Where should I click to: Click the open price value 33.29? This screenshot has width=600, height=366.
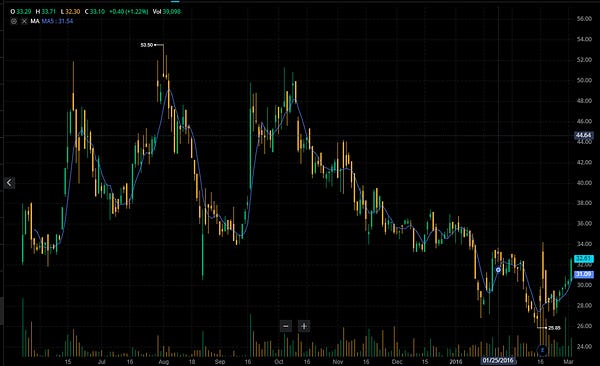tap(23, 11)
